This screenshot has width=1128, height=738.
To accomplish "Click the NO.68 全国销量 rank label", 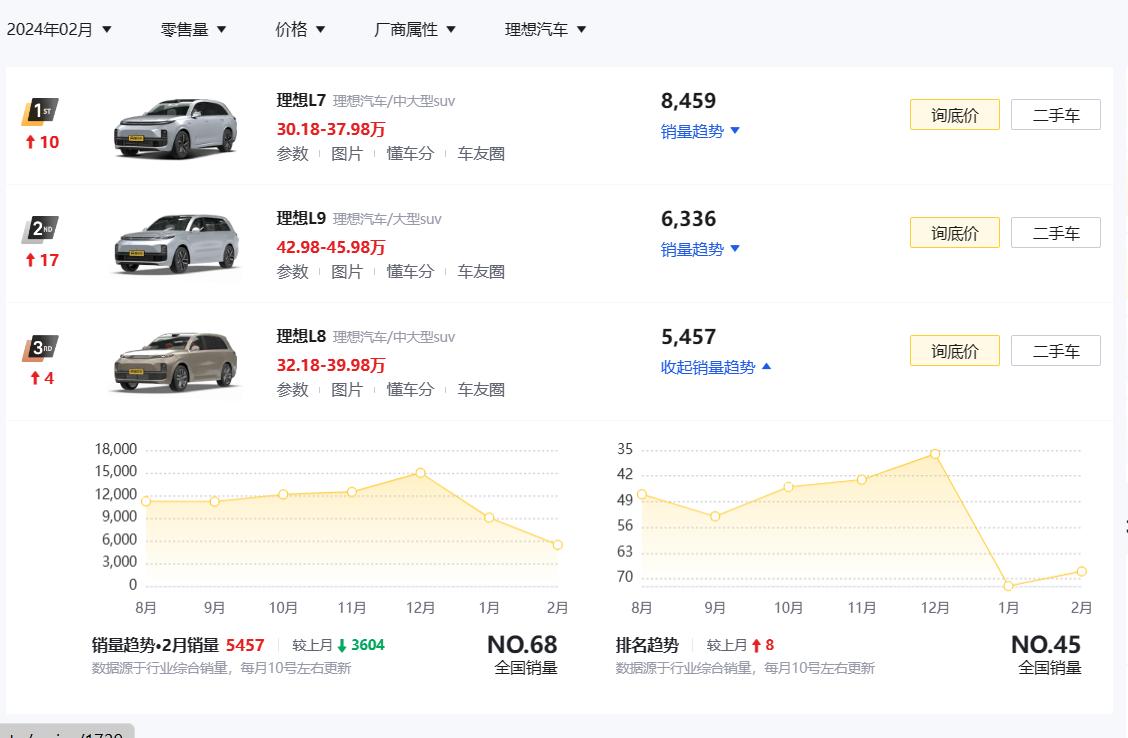I will 523,654.
